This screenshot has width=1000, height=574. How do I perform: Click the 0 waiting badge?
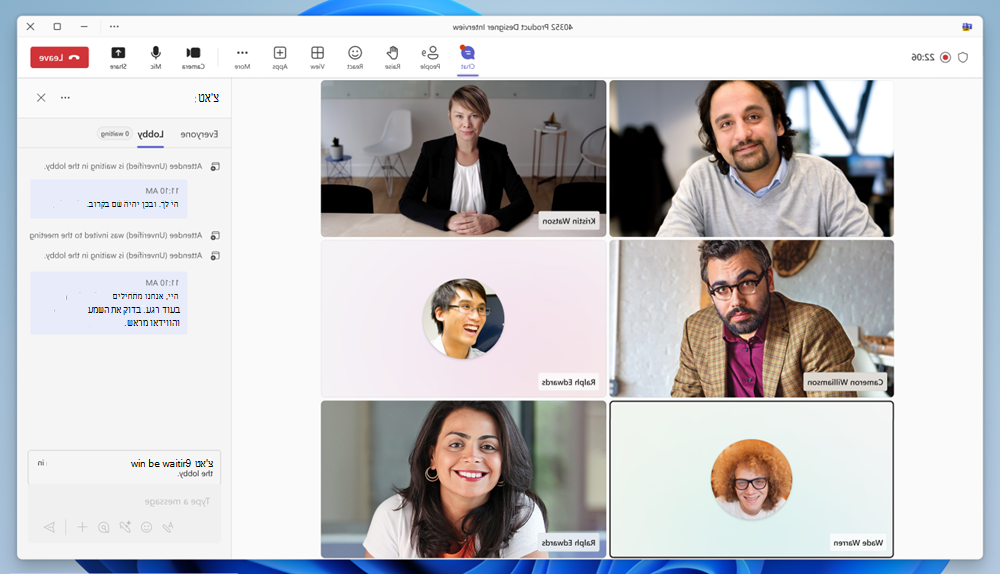(x=115, y=134)
